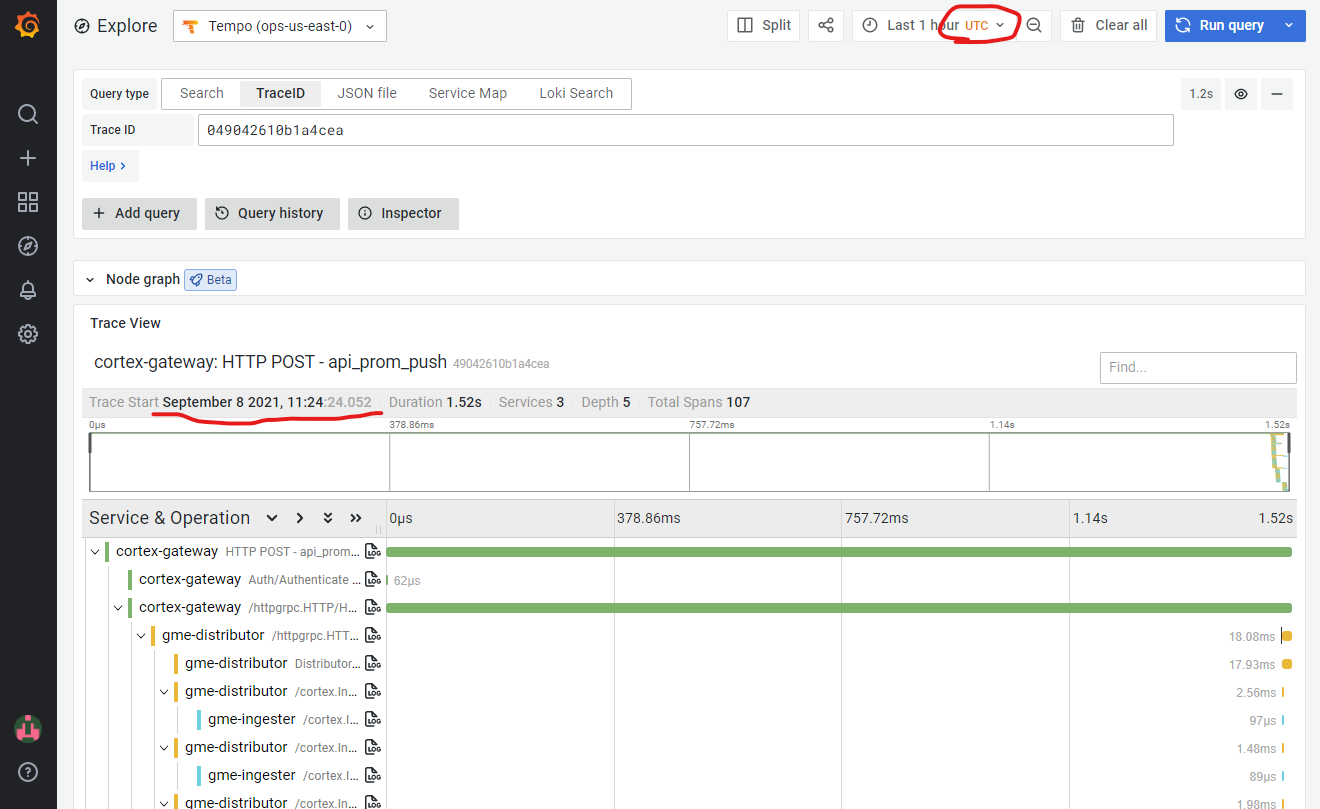The height and width of the screenshot is (809, 1320).
Task: Open the Tempo data source dropdown
Action: pyautogui.click(x=279, y=27)
